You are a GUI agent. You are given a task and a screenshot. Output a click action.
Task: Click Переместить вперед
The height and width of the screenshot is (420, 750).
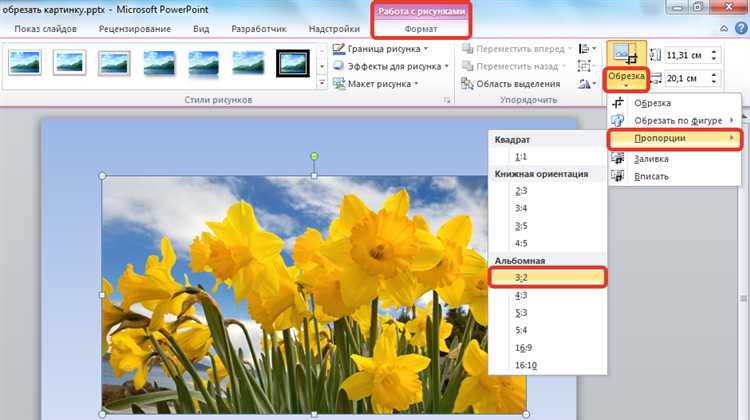[x=516, y=49]
